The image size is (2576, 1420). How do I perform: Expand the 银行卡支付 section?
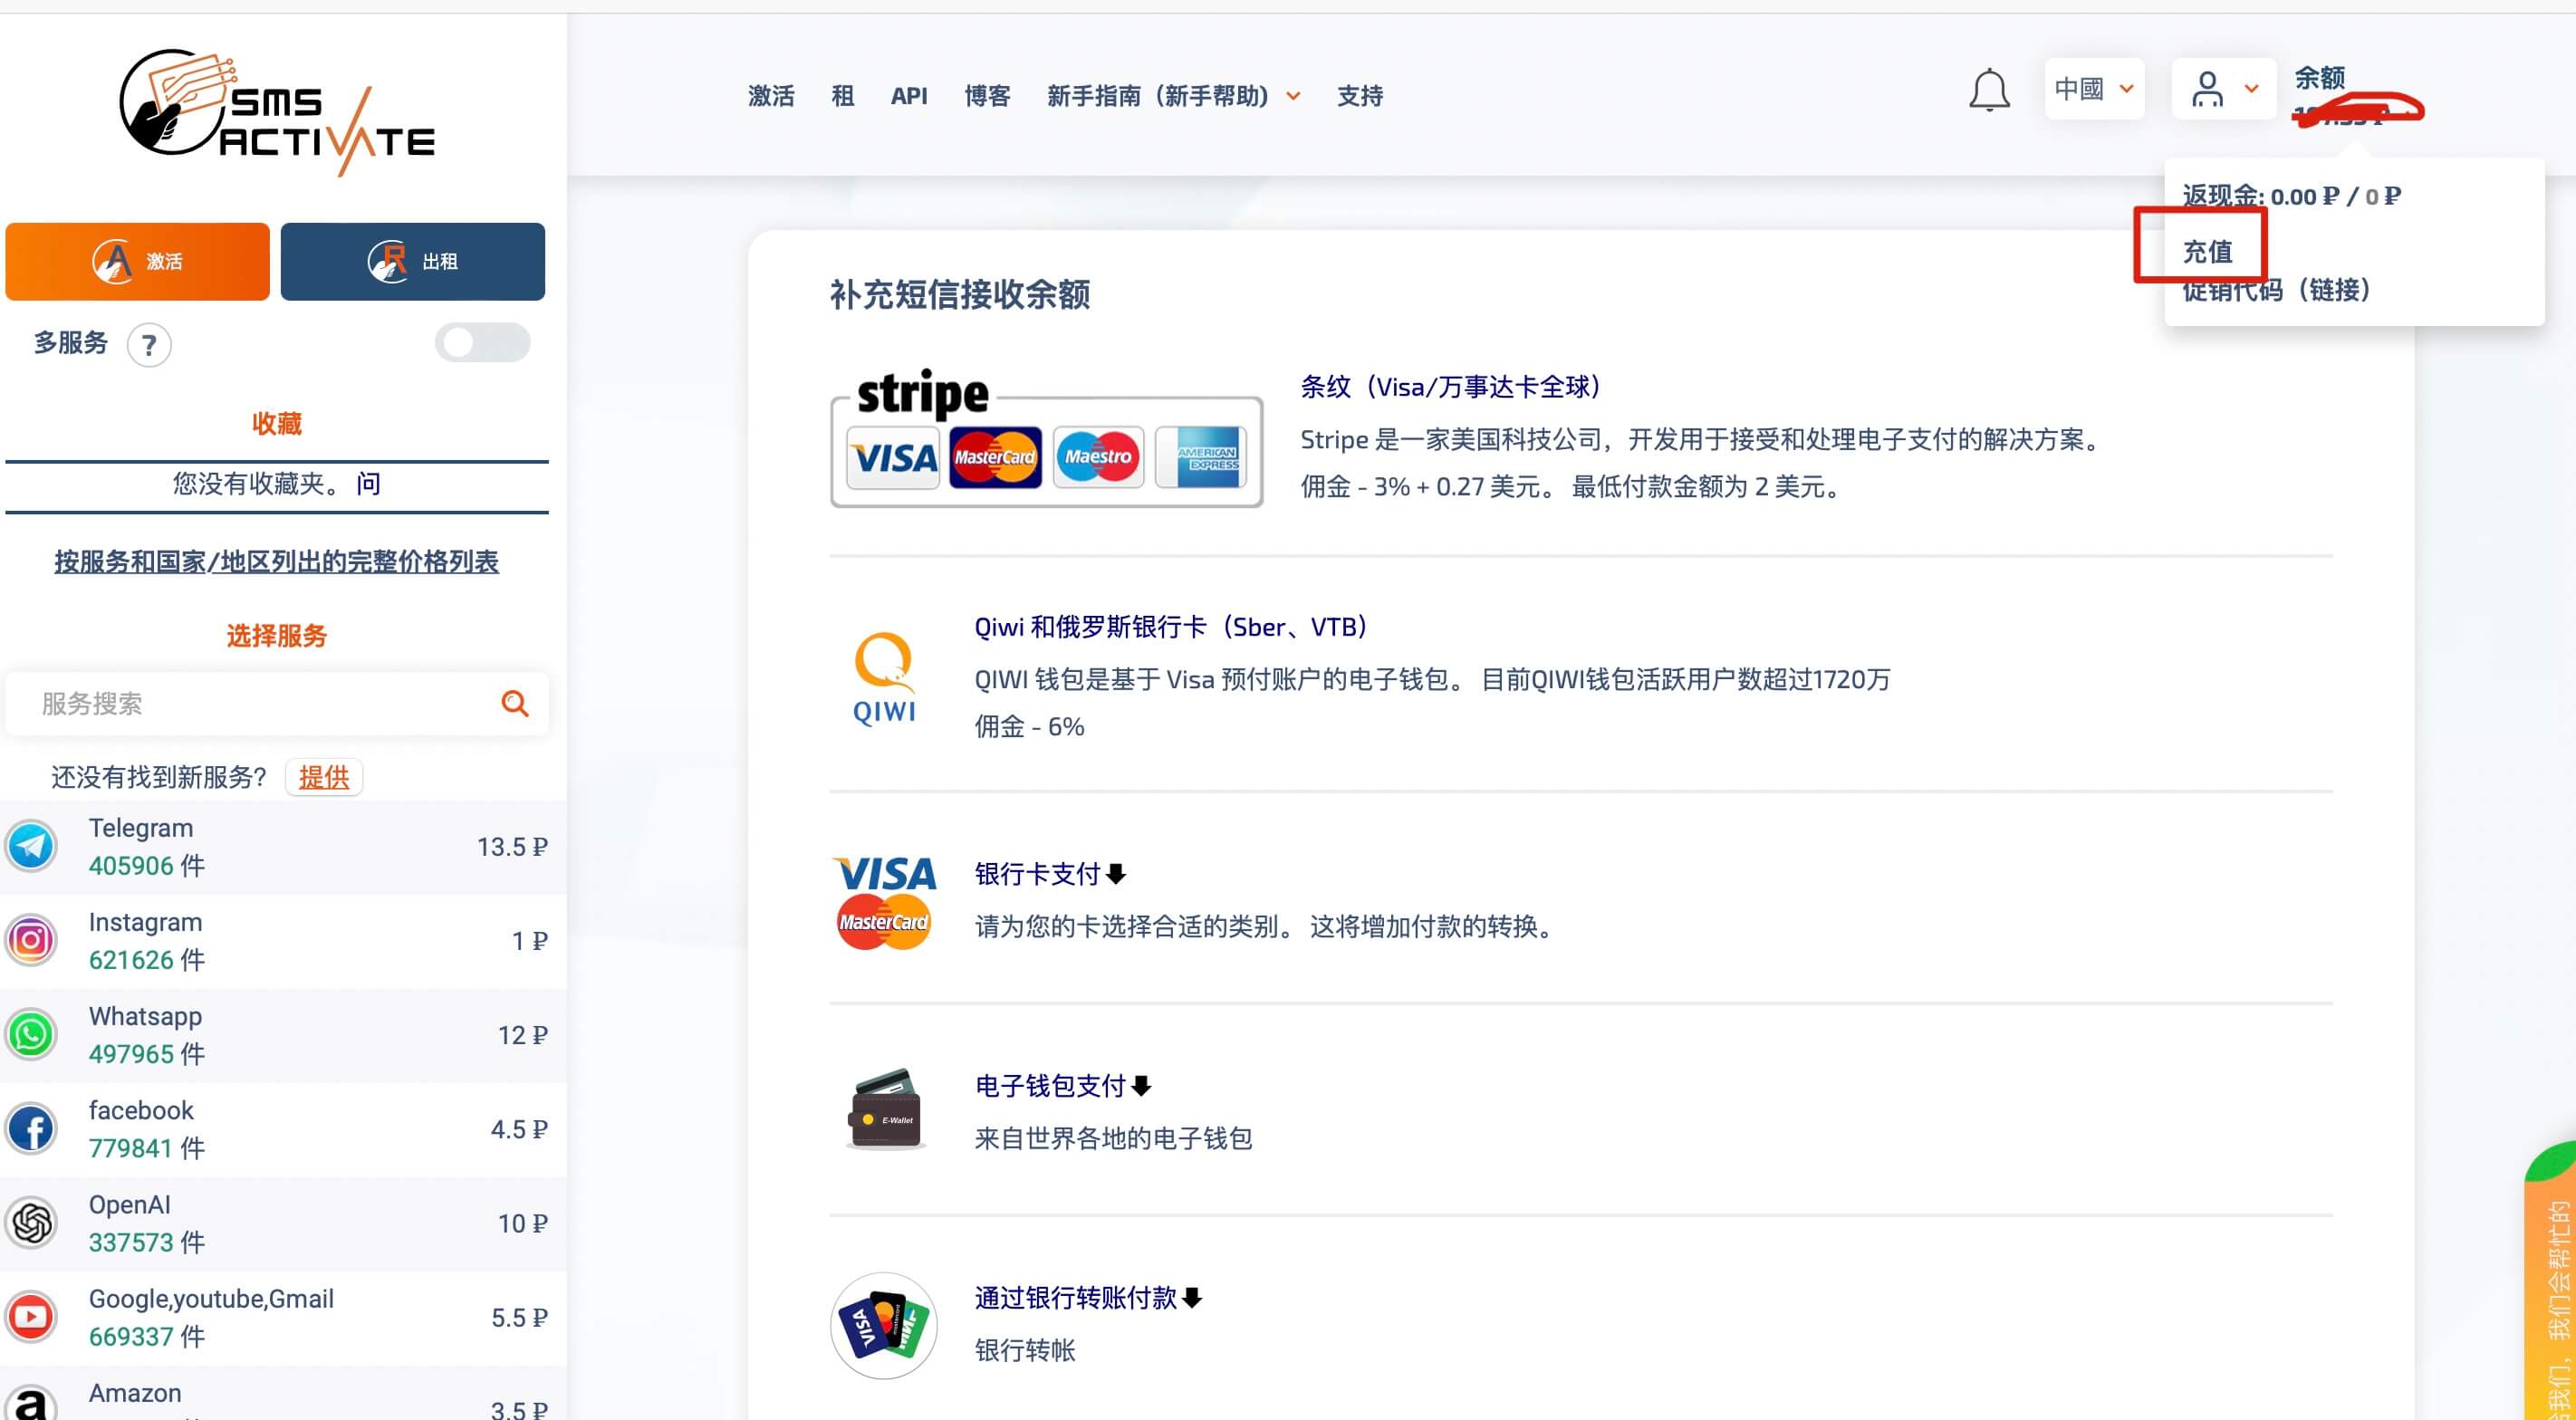click(1050, 874)
